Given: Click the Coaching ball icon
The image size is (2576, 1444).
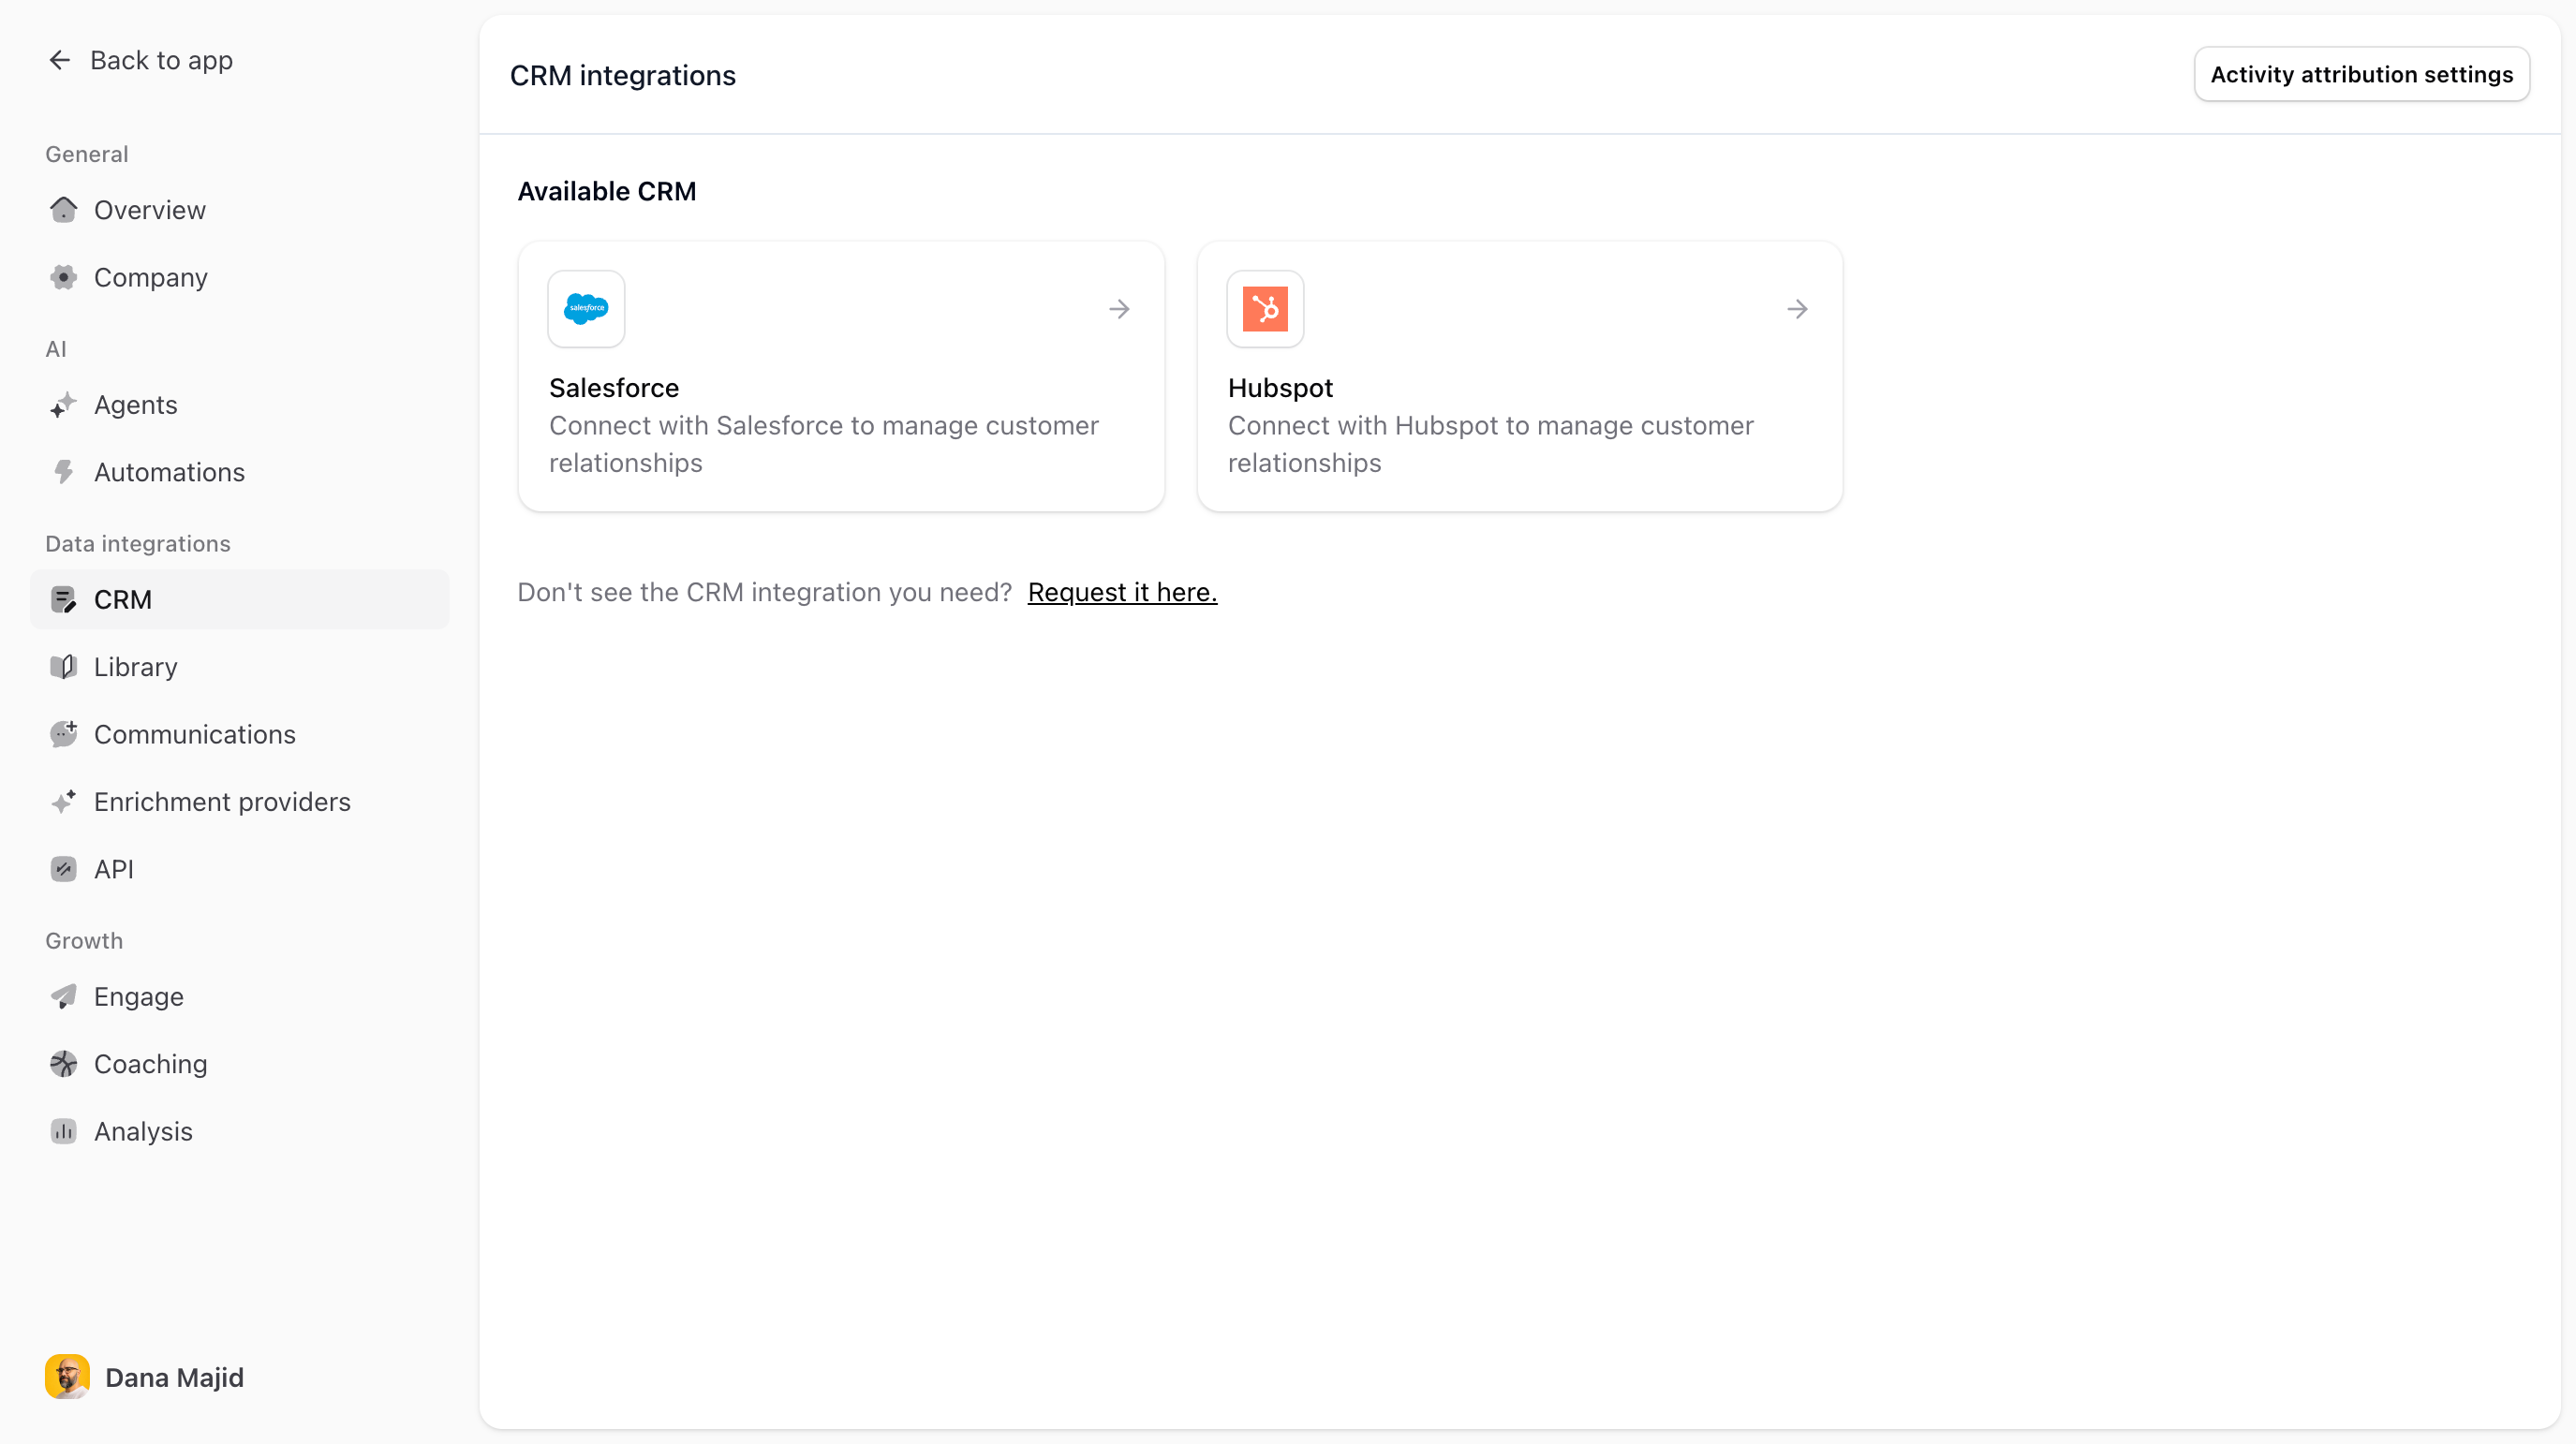Looking at the screenshot, I should 63,1064.
